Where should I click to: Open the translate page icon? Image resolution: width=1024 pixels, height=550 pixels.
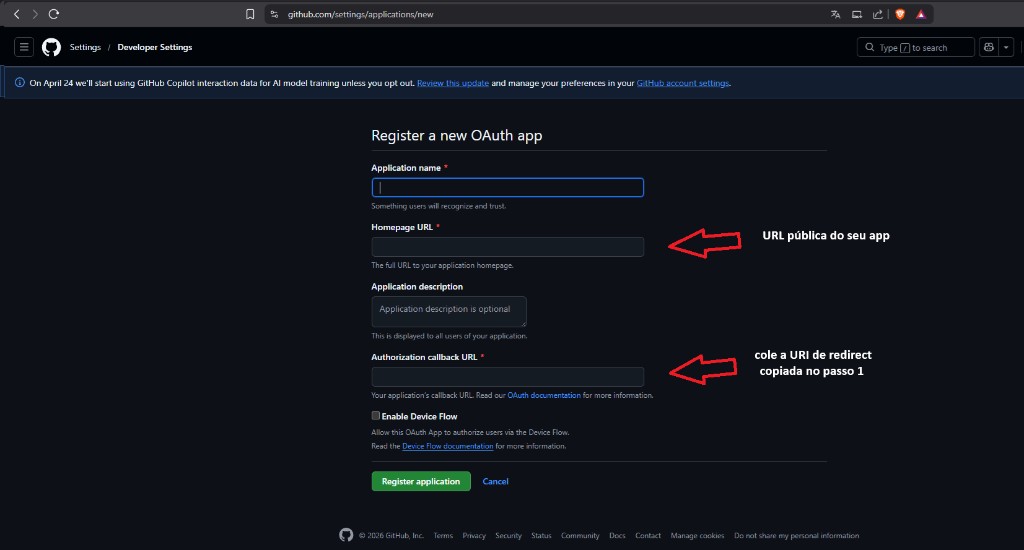[x=835, y=14]
